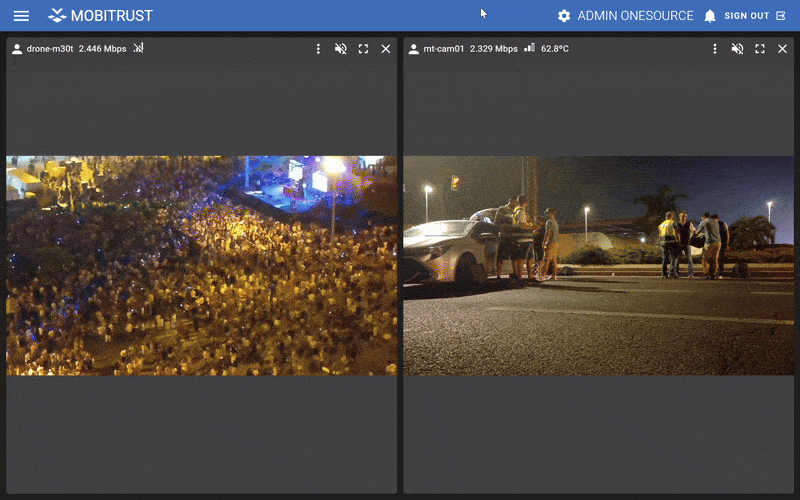This screenshot has height=500, width=800.
Task: Expand drone-m30t stream to fullscreen
Action: pyautogui.click(x=363, y=49)
